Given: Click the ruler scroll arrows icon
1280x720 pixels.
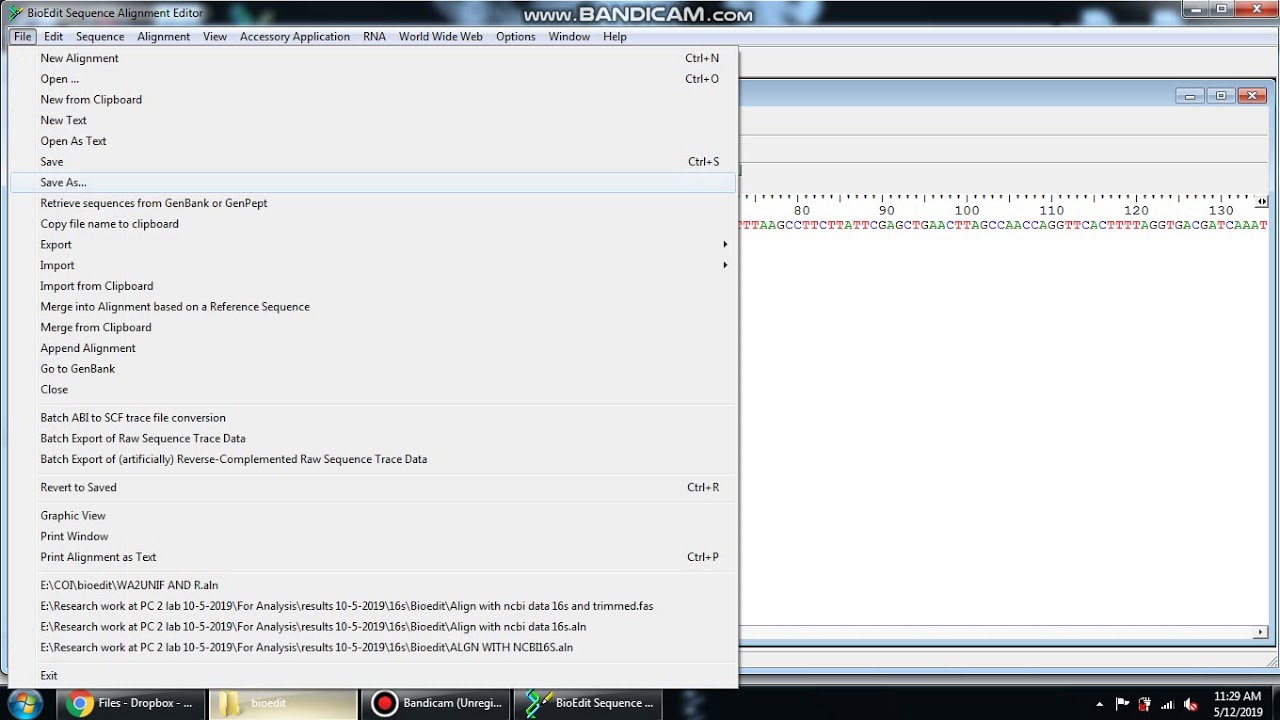Looking at the screenshot, I should tap(1262, 202).
